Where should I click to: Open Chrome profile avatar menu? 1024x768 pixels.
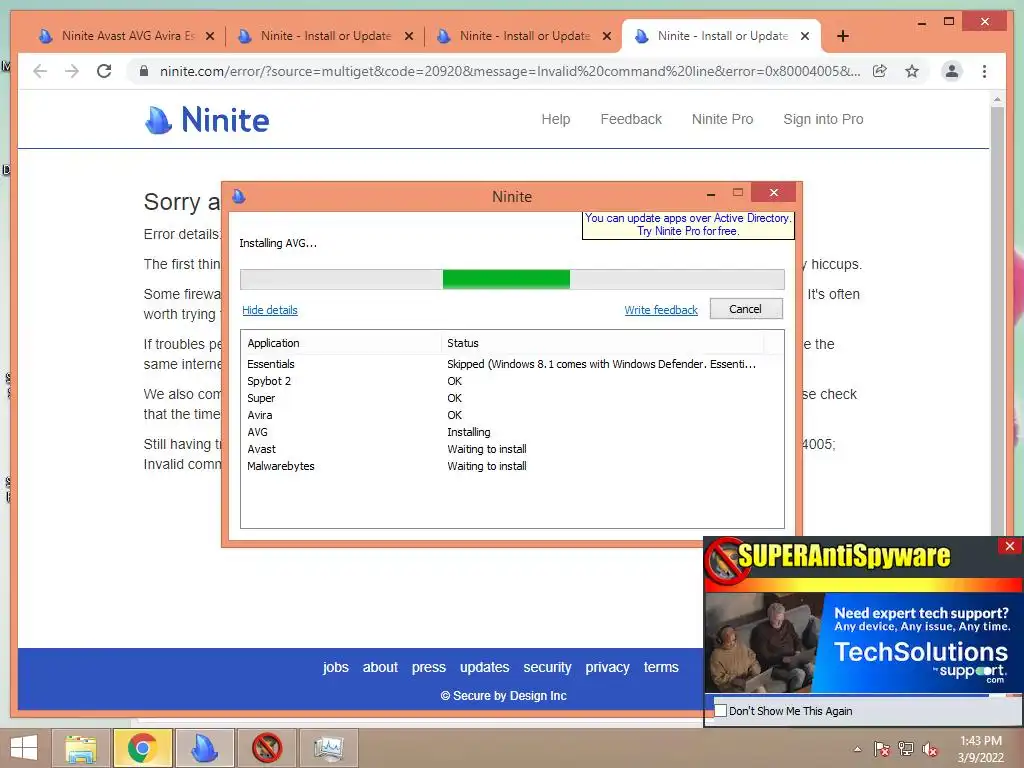(952, 71)
